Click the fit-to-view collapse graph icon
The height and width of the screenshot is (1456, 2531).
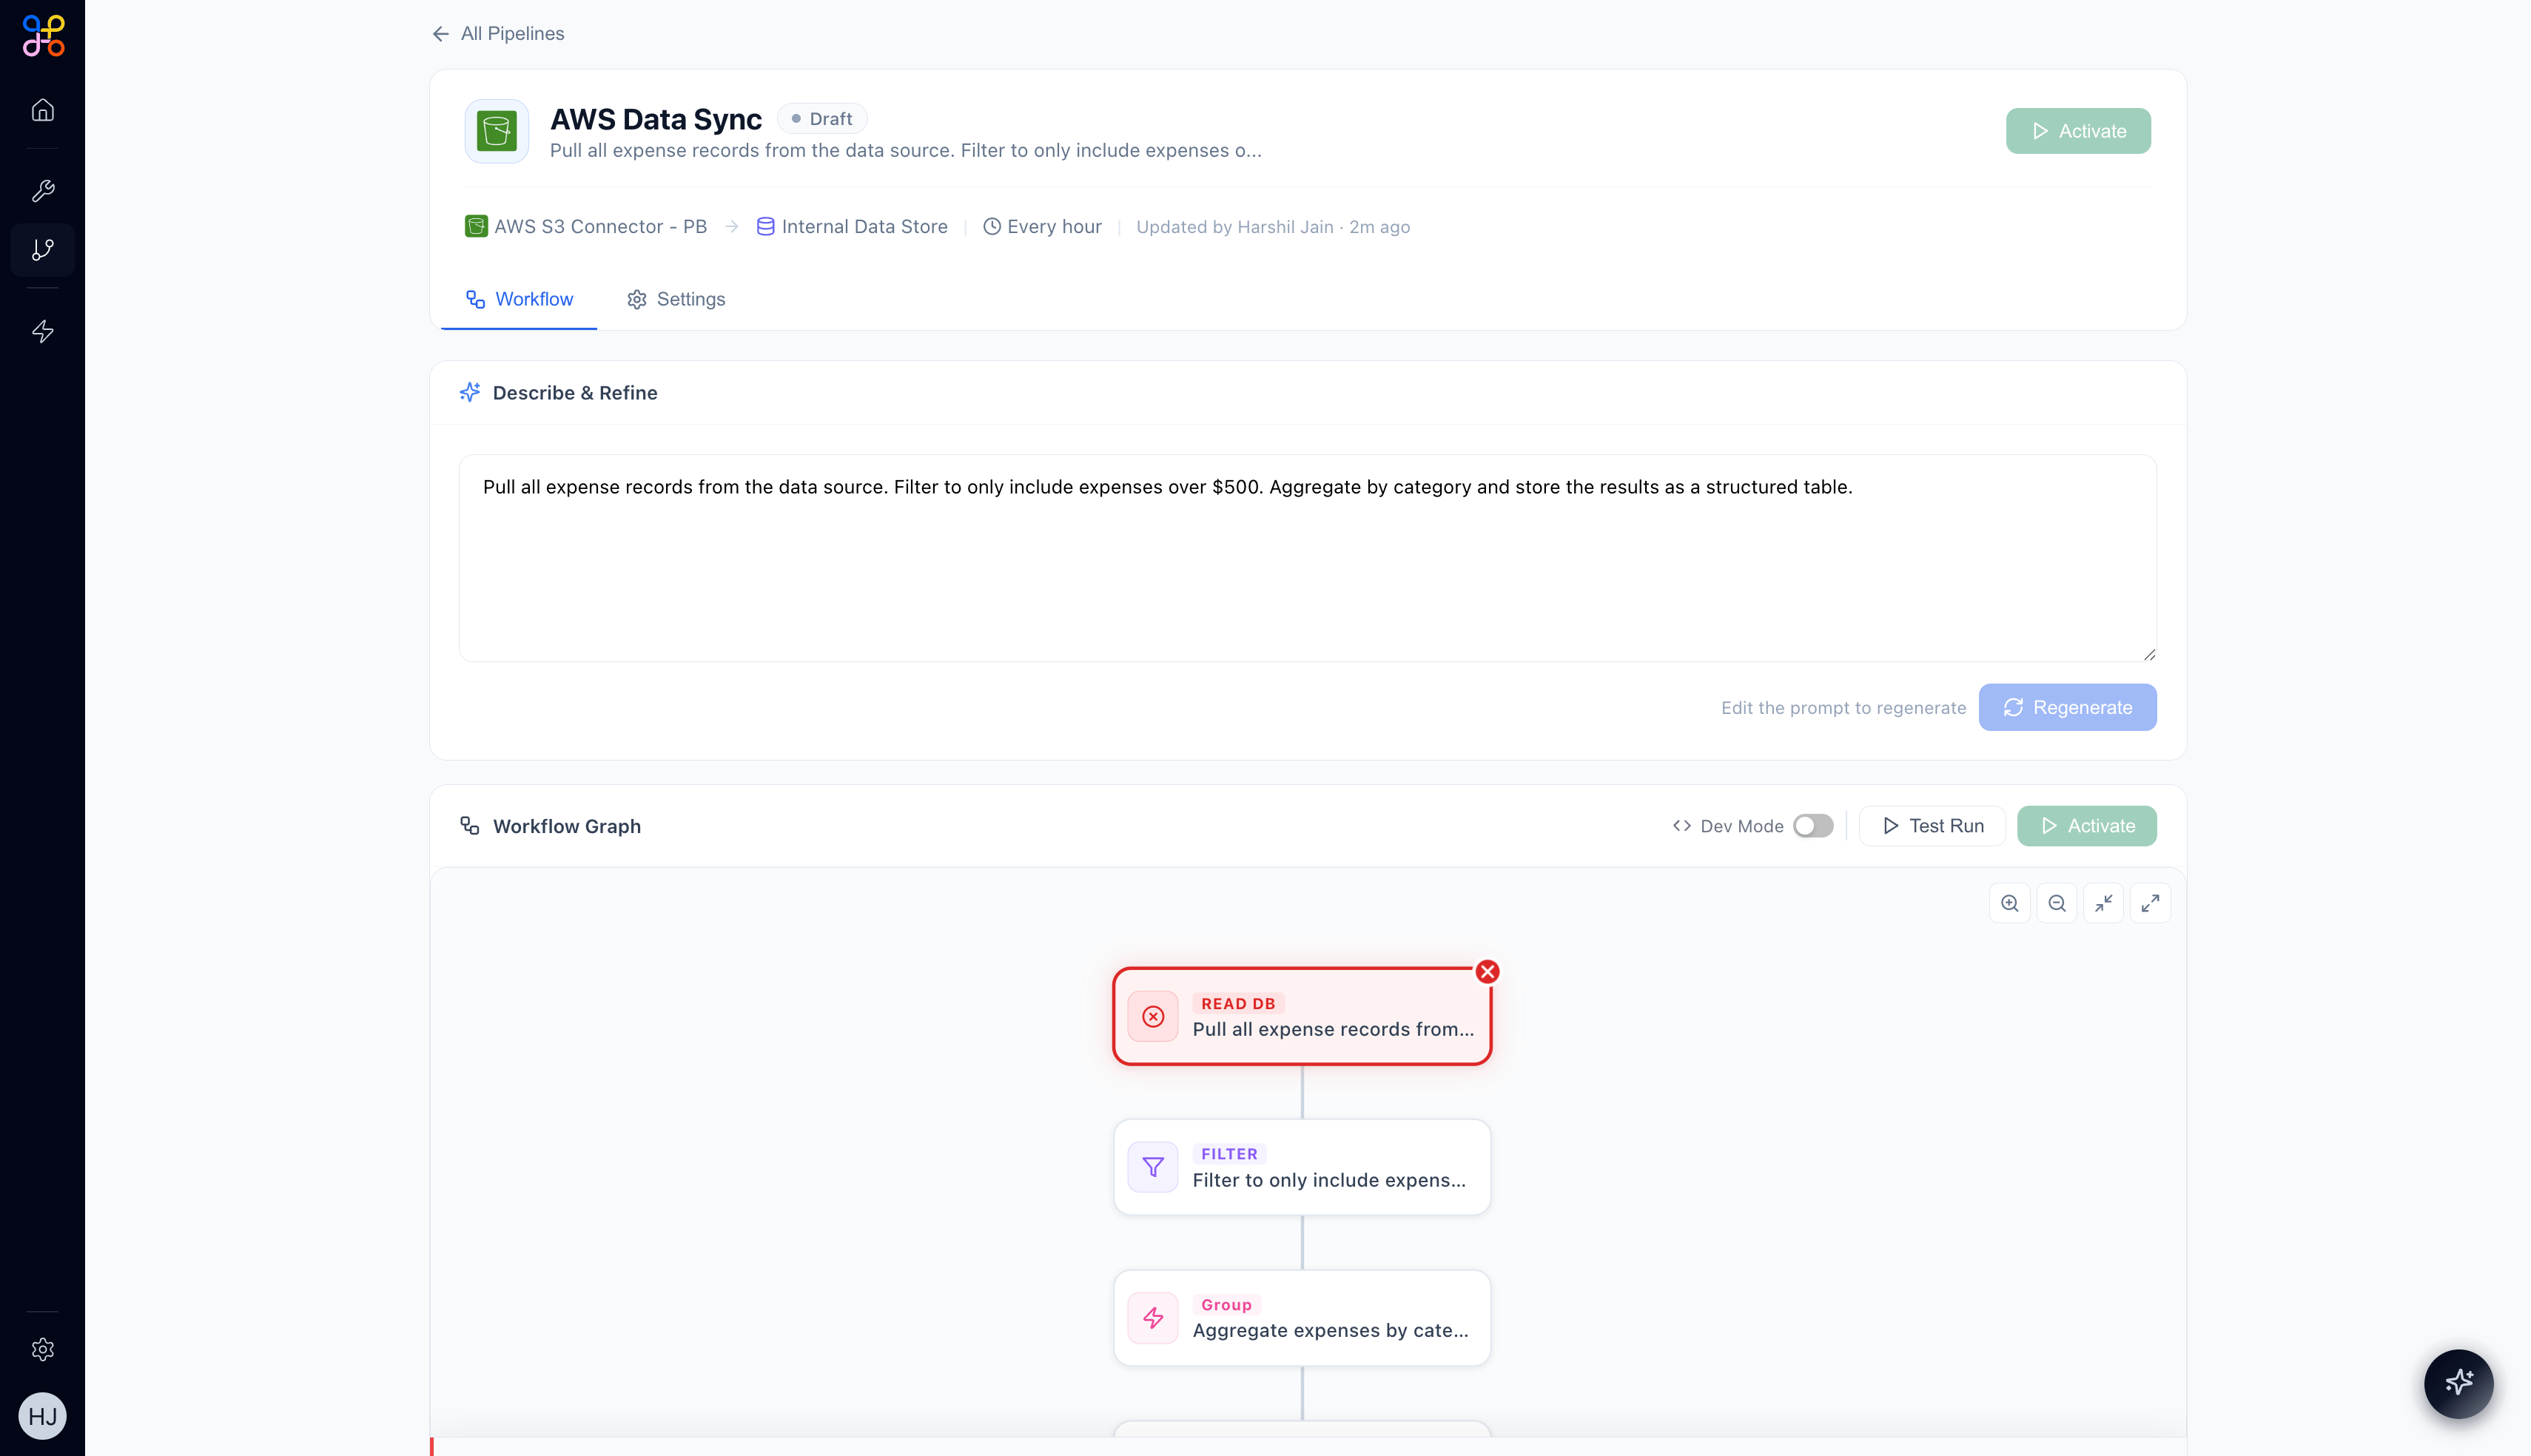point(2103,903)
